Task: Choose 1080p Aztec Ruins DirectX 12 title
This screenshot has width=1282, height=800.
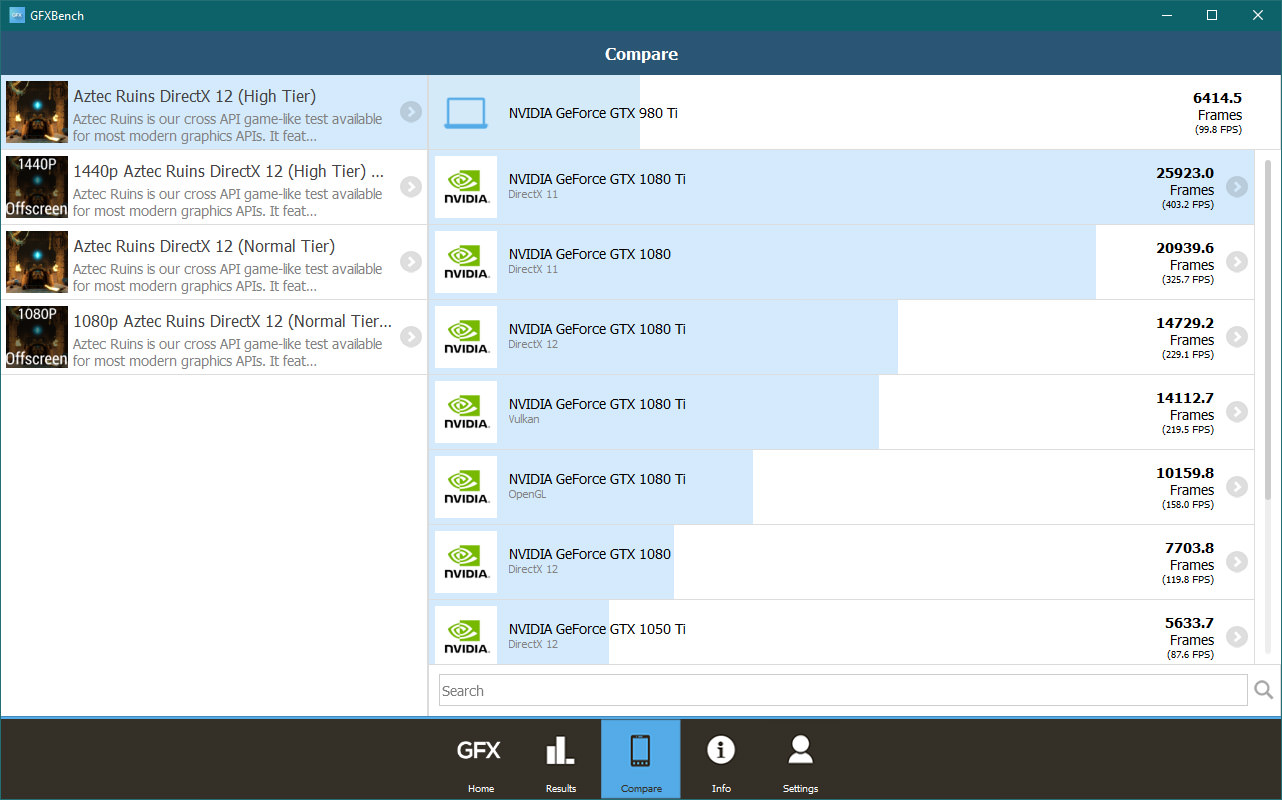Action: (232, 321)
